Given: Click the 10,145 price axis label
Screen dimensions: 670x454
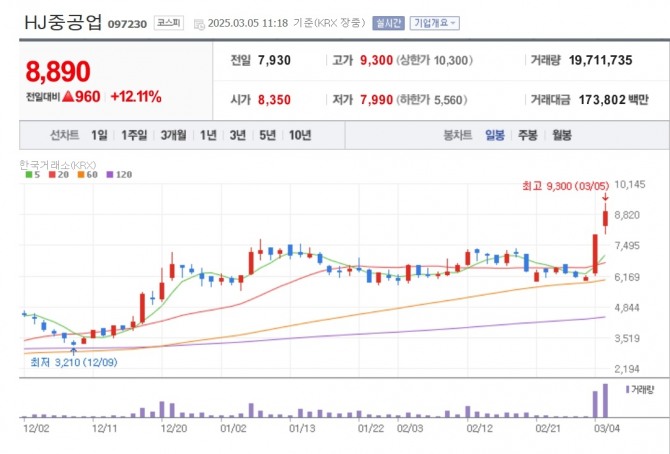Looking at the screenshot, I should click(x=629, y=185).
